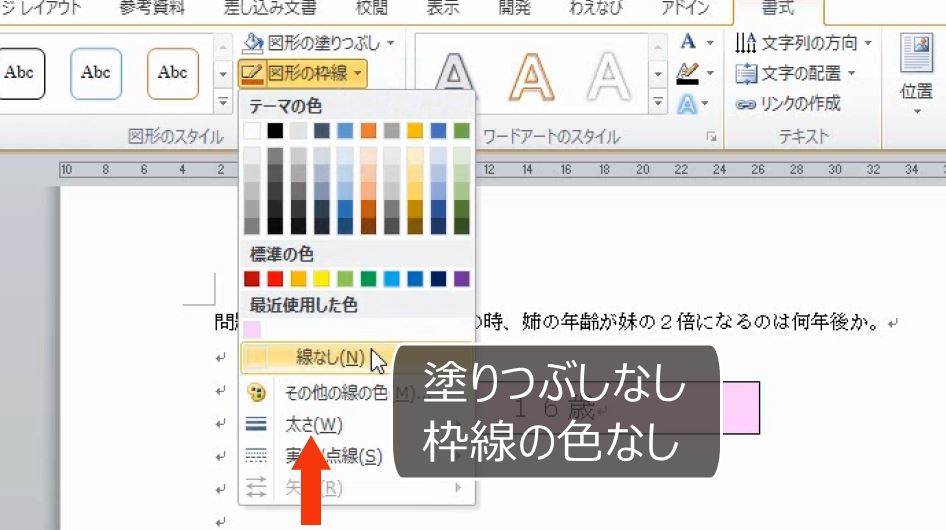Screen dimensions: 946x530
Task: Open the 開発 ribbon tab
Action: [514, 8]
